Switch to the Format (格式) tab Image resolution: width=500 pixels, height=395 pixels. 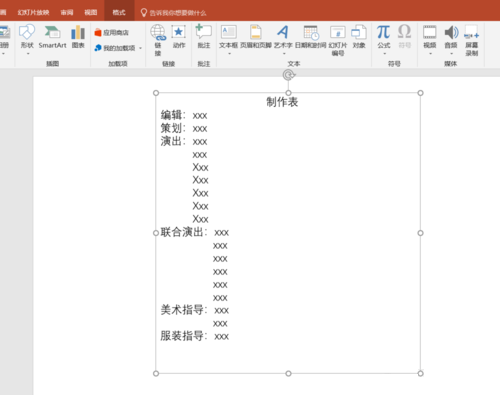pos(119,12)
